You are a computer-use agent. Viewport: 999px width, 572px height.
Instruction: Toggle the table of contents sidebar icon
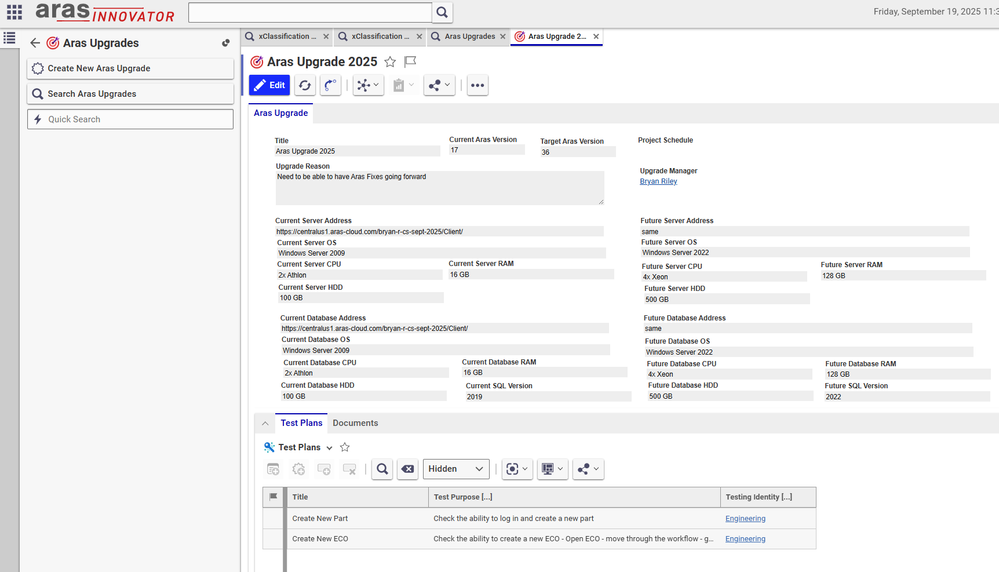click(x=10, y=38)
